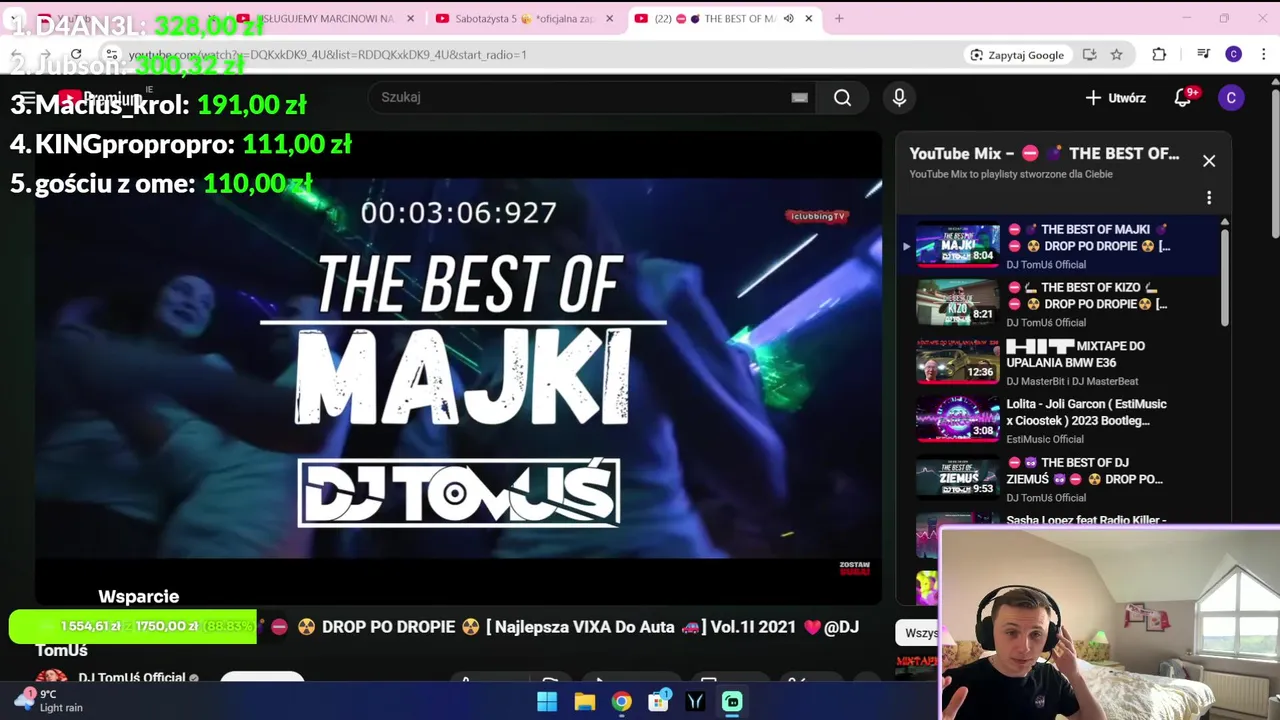The image size is (1280, 720).
Task: Open 'THE BEST OF KIZO' playlist video title
Action: 1088,296
